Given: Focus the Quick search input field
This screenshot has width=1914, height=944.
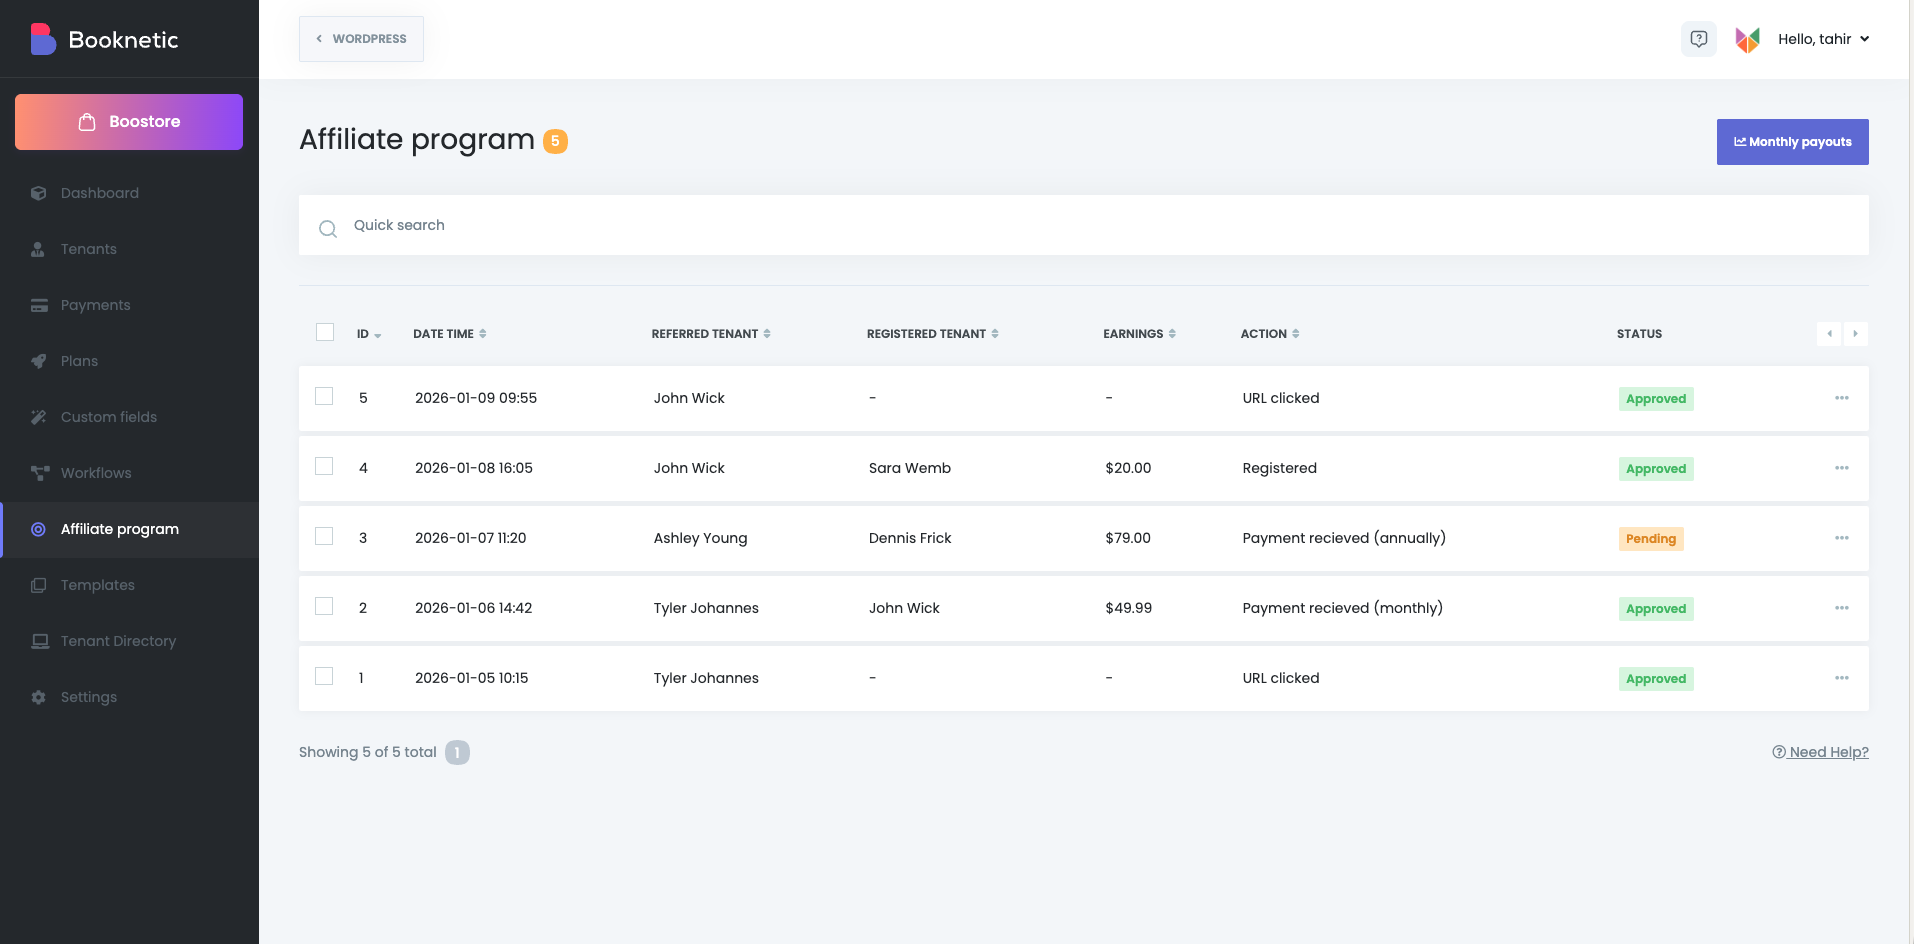Looking at the screenshot, I should coord(1000,225).
